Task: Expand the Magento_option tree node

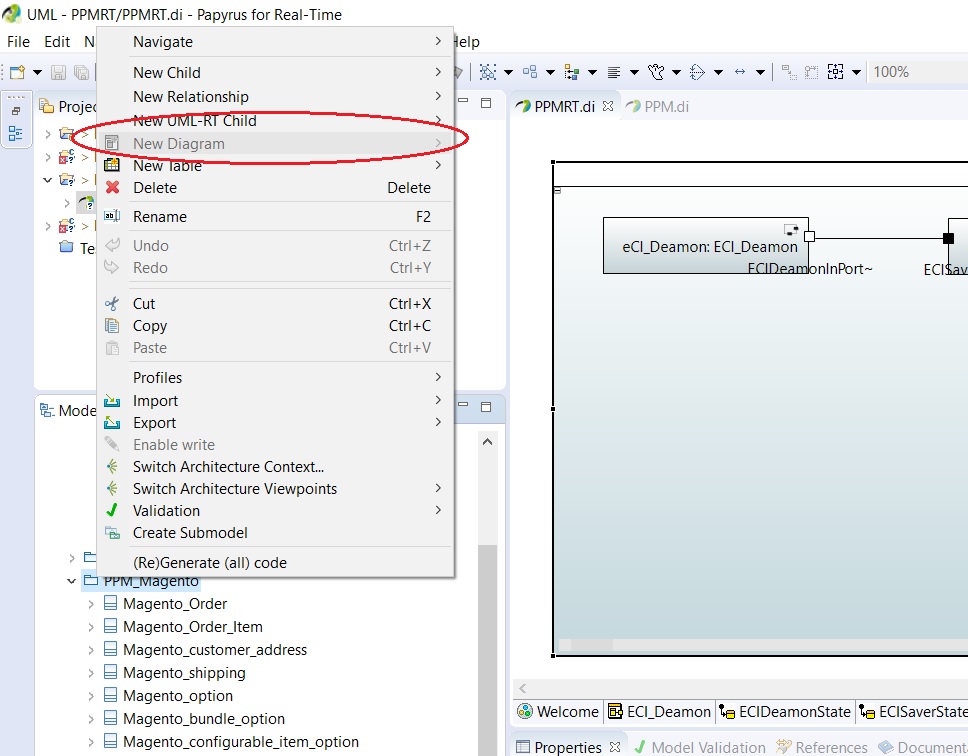Action: pyautogui.click(x=91, y=696)
